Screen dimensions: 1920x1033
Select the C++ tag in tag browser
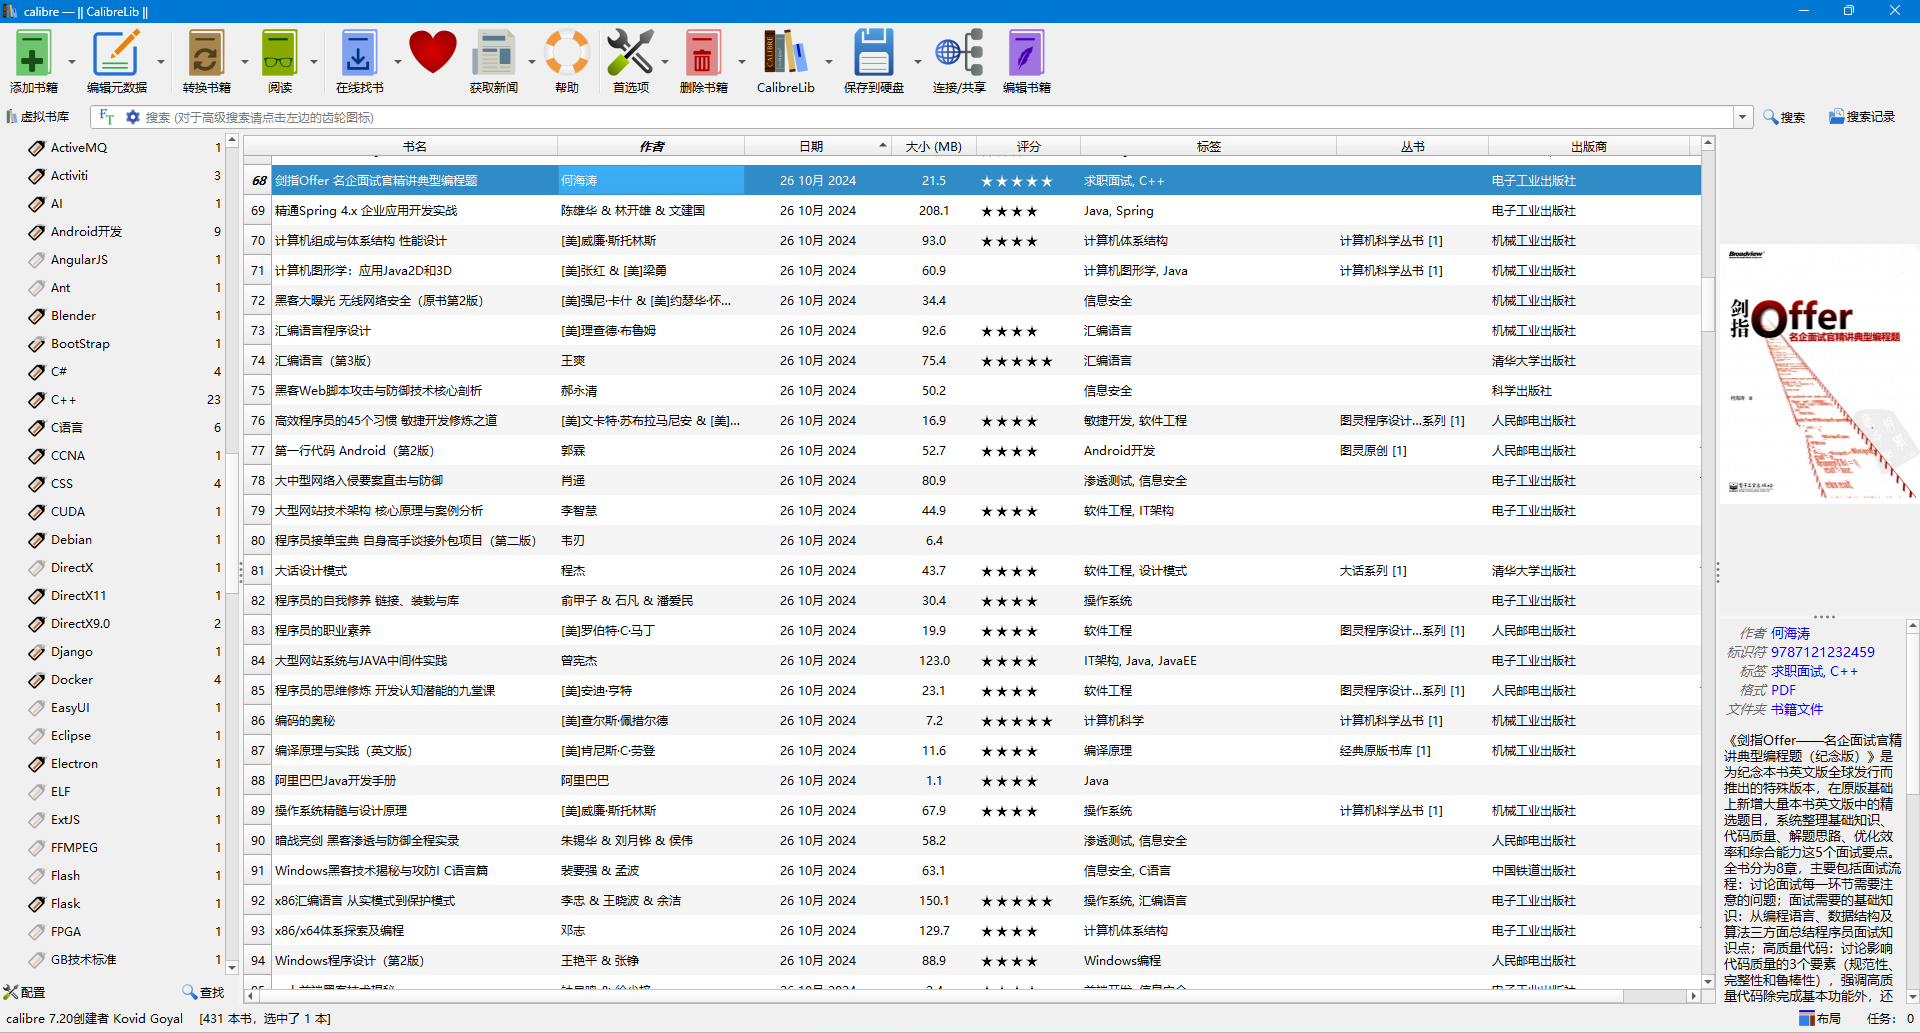[x=64, y=399]
